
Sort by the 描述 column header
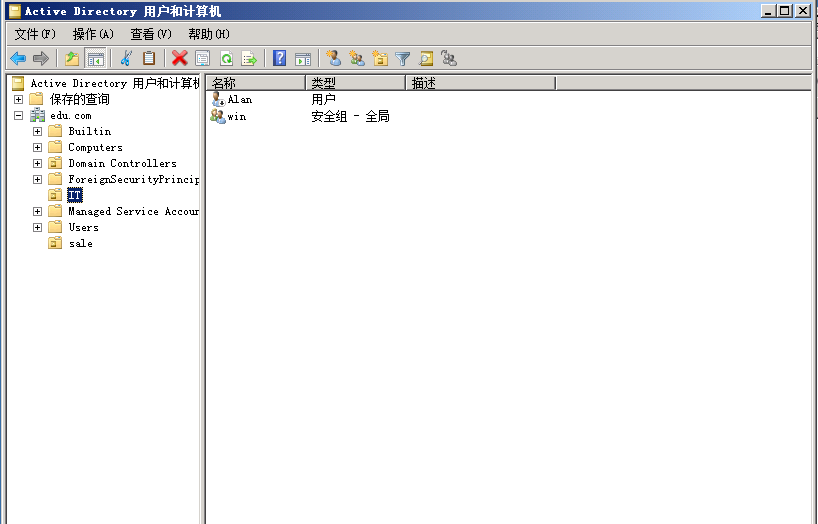tap(481, 83)
